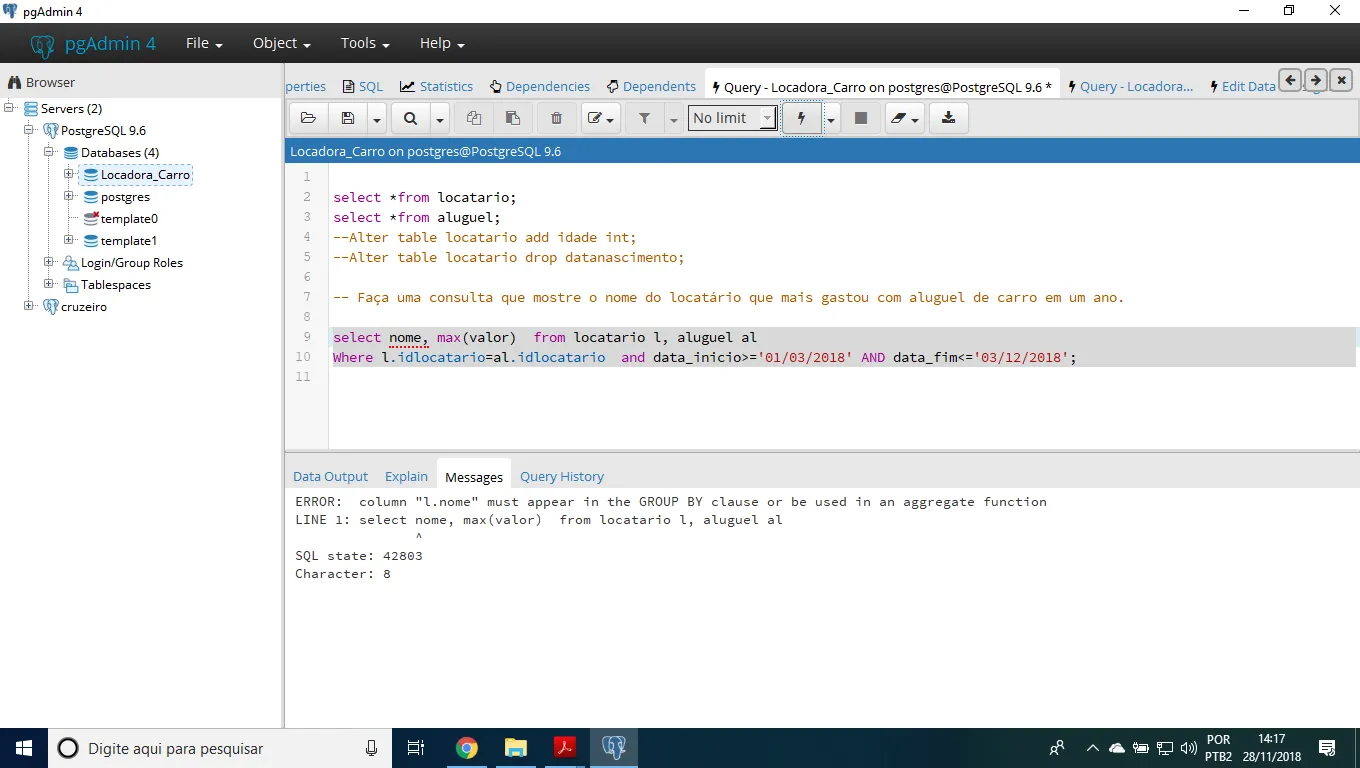
Task: Switch to the Data Output tab
Action: (330, 477)
